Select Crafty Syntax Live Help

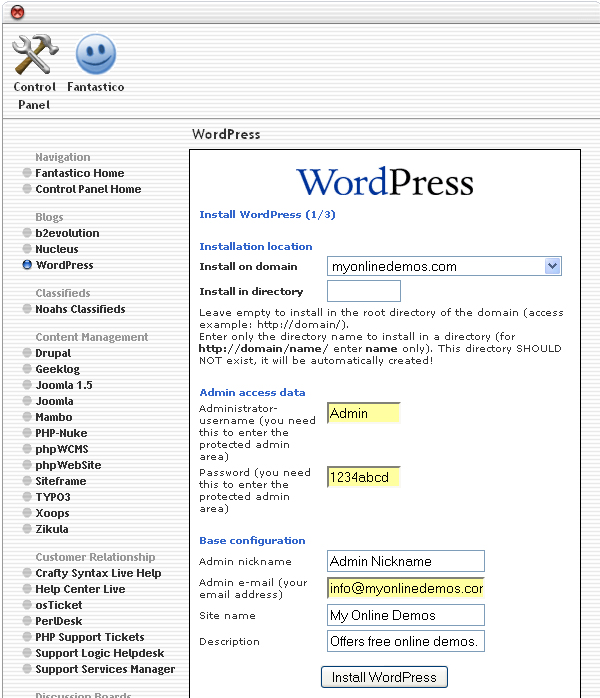tap(98, 573)
